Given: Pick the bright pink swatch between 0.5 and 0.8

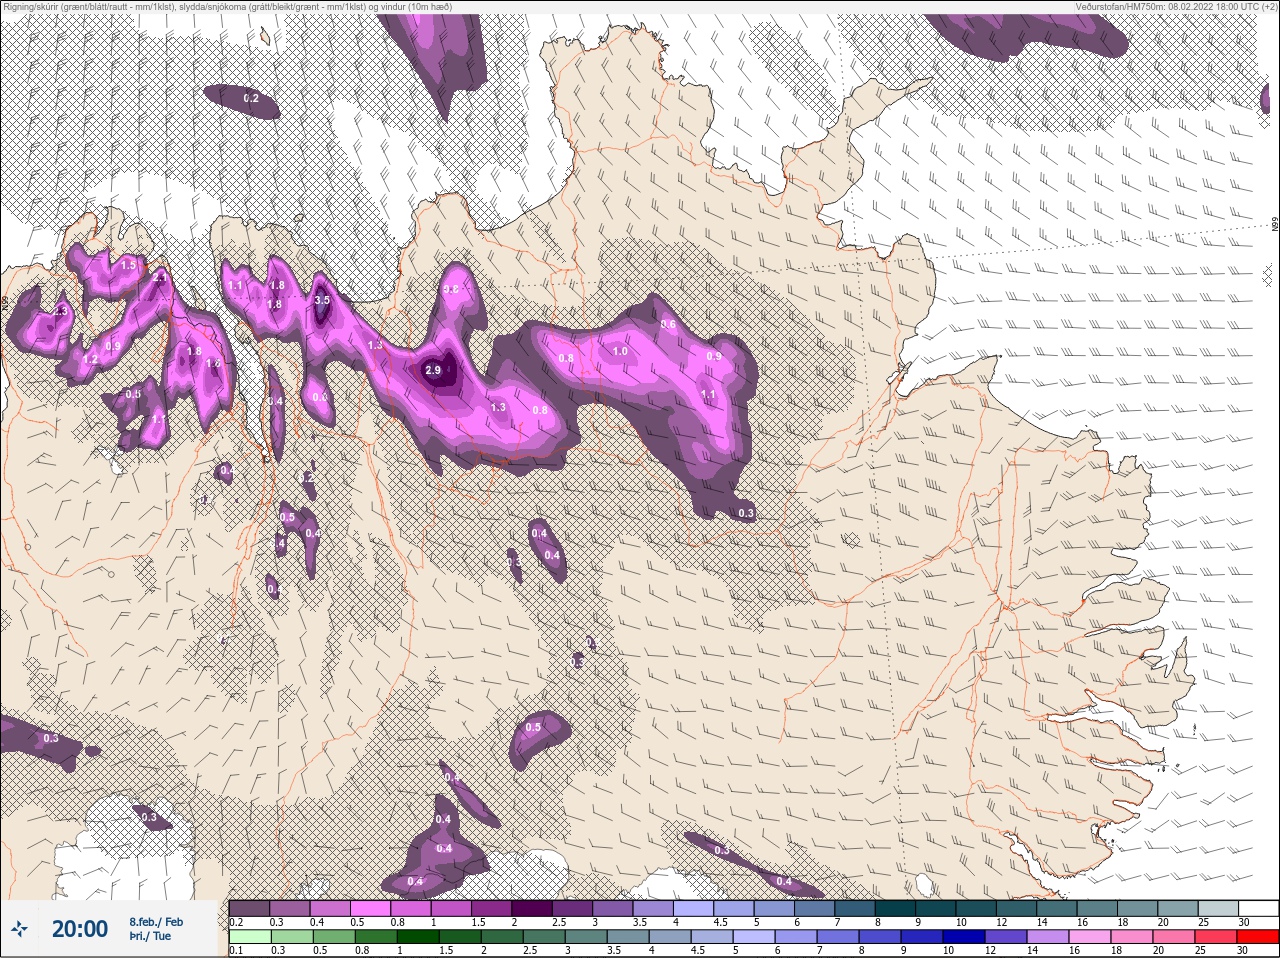Looking at the screenshot, I should (x=370, y=908).
